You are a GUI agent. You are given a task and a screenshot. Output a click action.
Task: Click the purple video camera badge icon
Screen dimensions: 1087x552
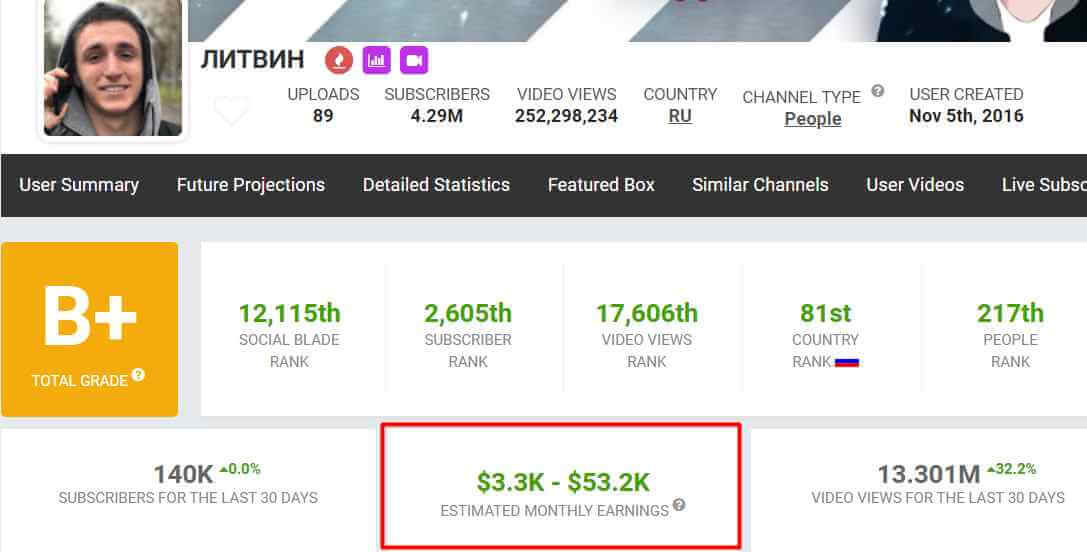point(414,60)
